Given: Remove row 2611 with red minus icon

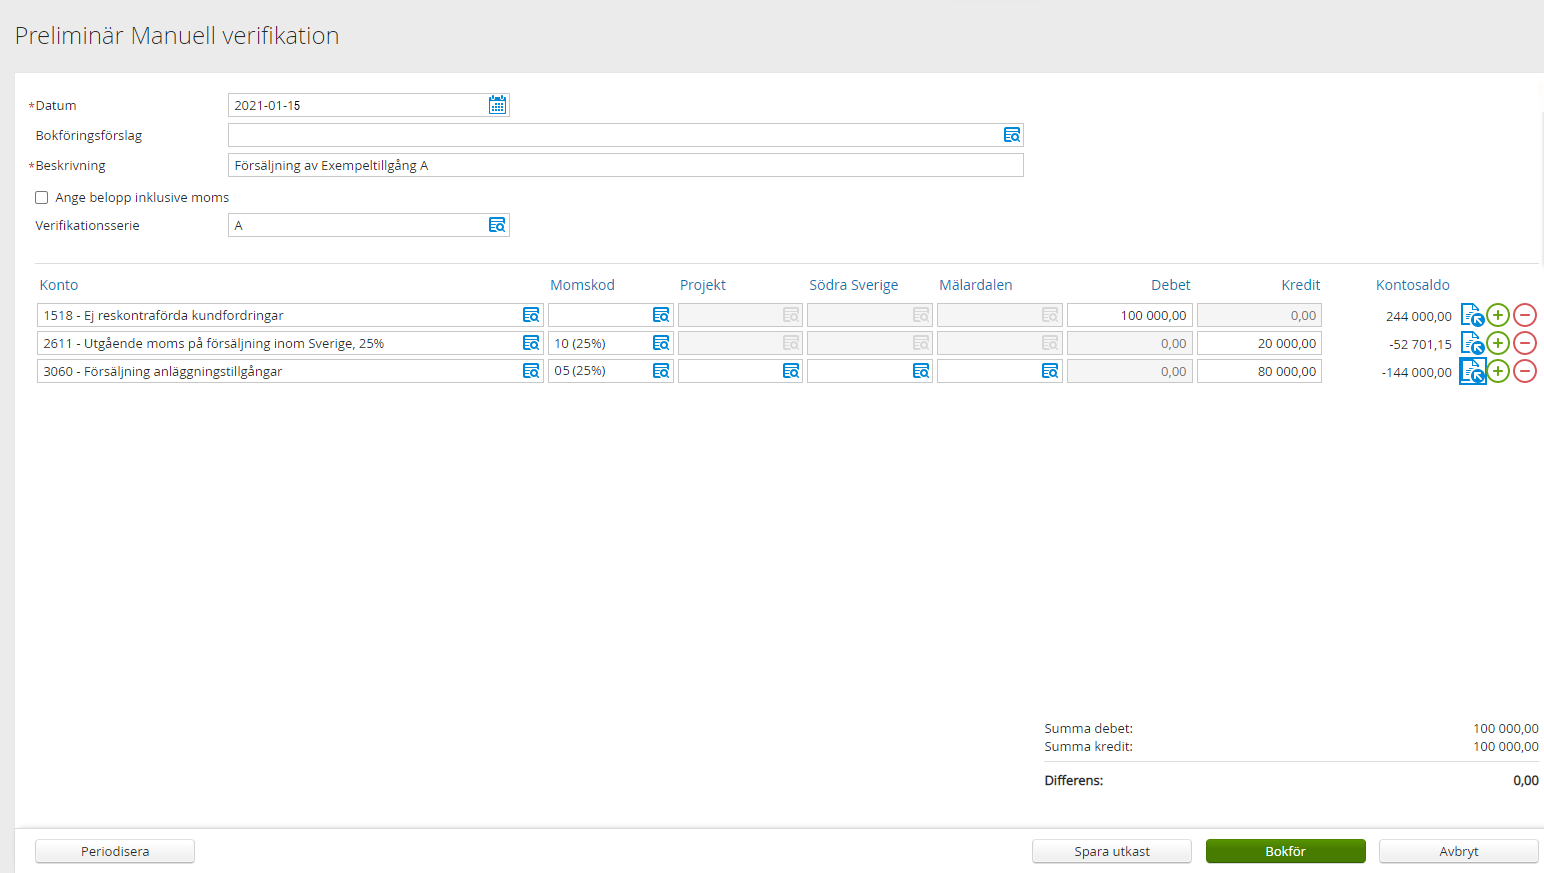Looking at the screenshot, I should click(1524, 343).
